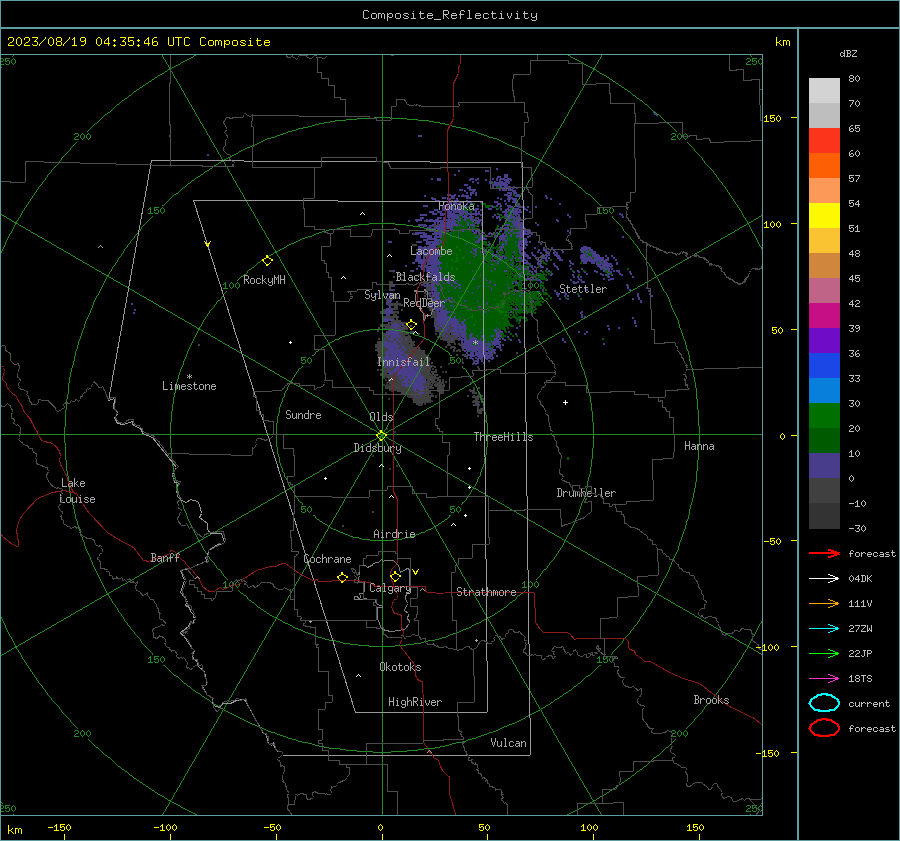The height and width of the screenshot is (841, 900).
Task: Click the red forecast arrow in legend
Action: coord(824,553)
